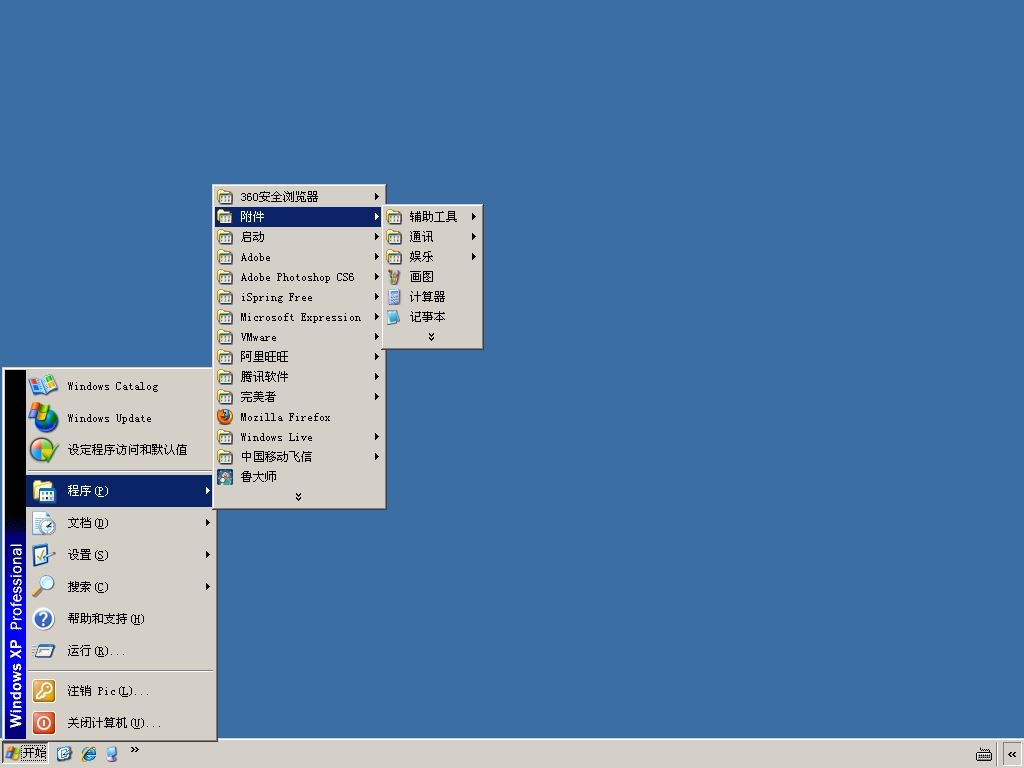Expand the 文档(D) documents submenu

pyautogui.click(x=120, y=522)
